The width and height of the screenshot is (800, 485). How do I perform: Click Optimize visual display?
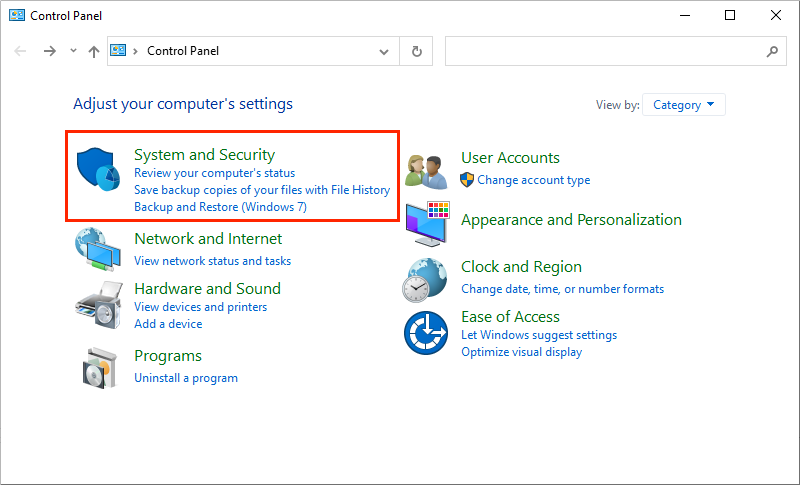521,352
